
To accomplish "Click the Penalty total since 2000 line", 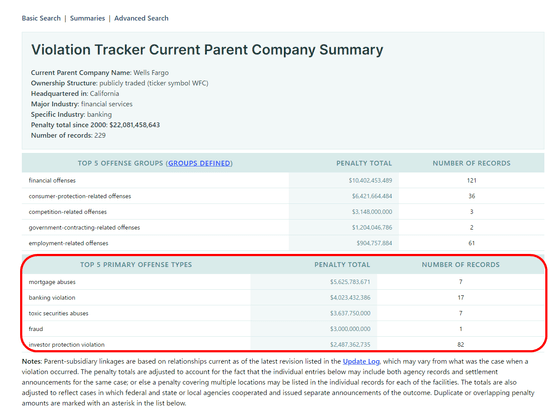I will pos(95,125).
